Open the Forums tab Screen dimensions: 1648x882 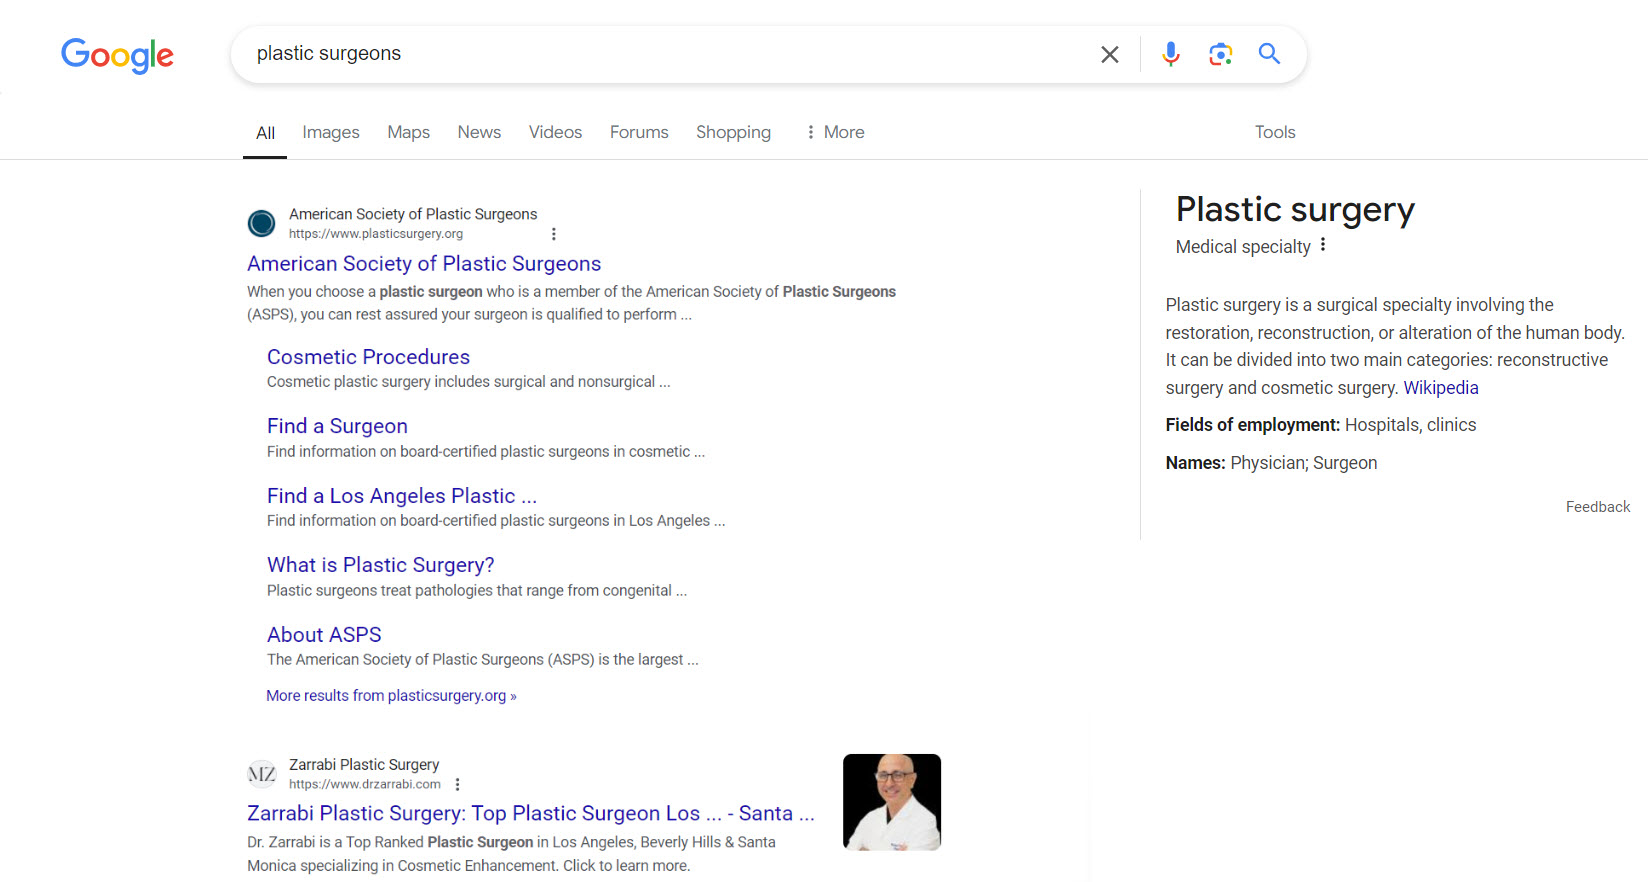(639, 132)
